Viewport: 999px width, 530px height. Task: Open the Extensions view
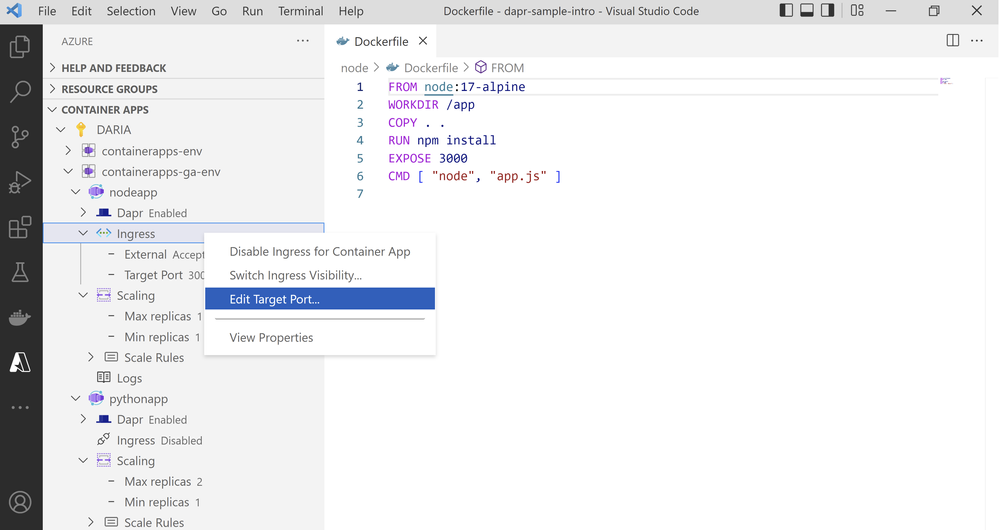click(x=20, y=227)
